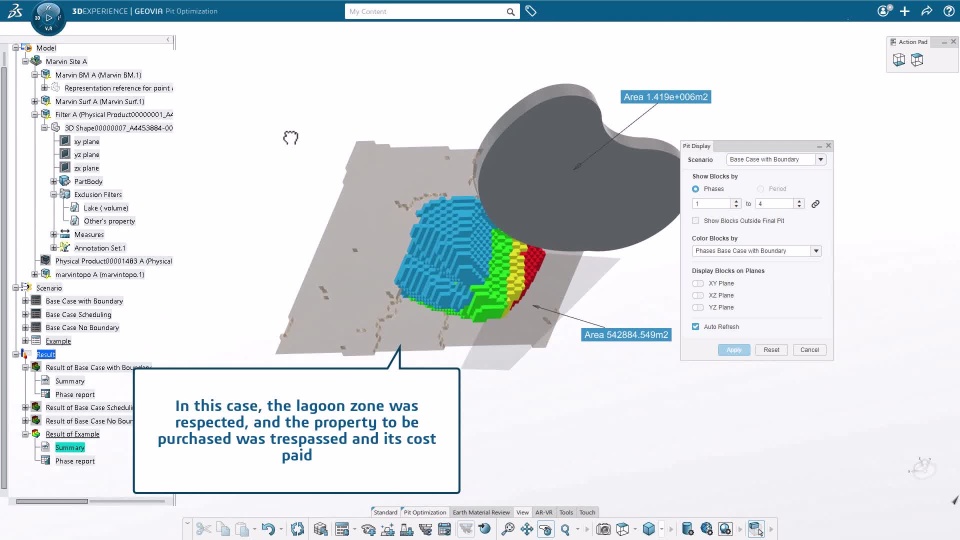Switch to the Pit Optimization tab

[x=425, y=512]
